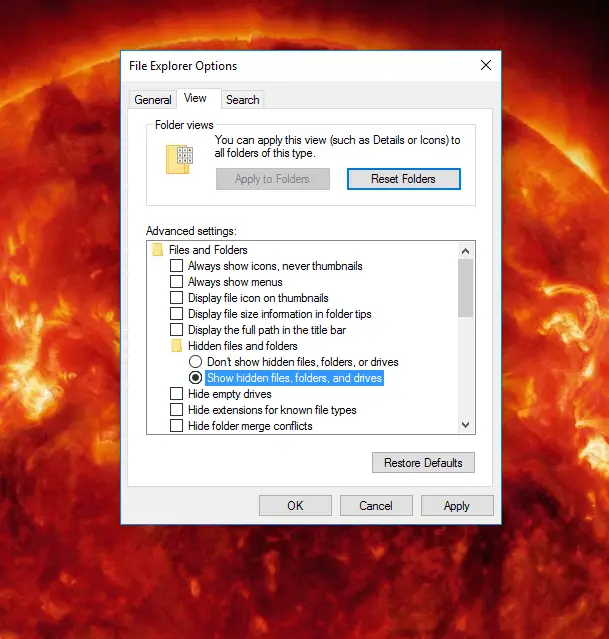Click the Reset Folders button

[x=404, y=179]
